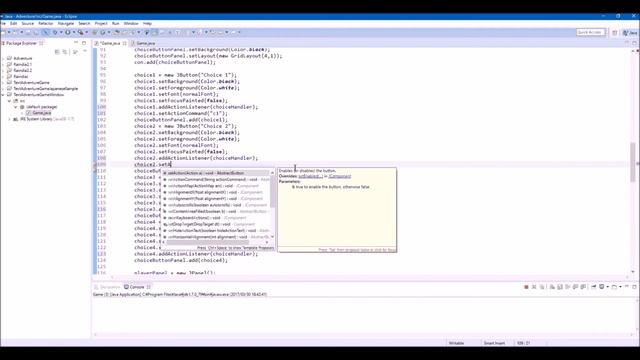Viewport: 640px width, 360px height.
Task: Toggle Word Wrap in Console toolbar
Action: 568,287
